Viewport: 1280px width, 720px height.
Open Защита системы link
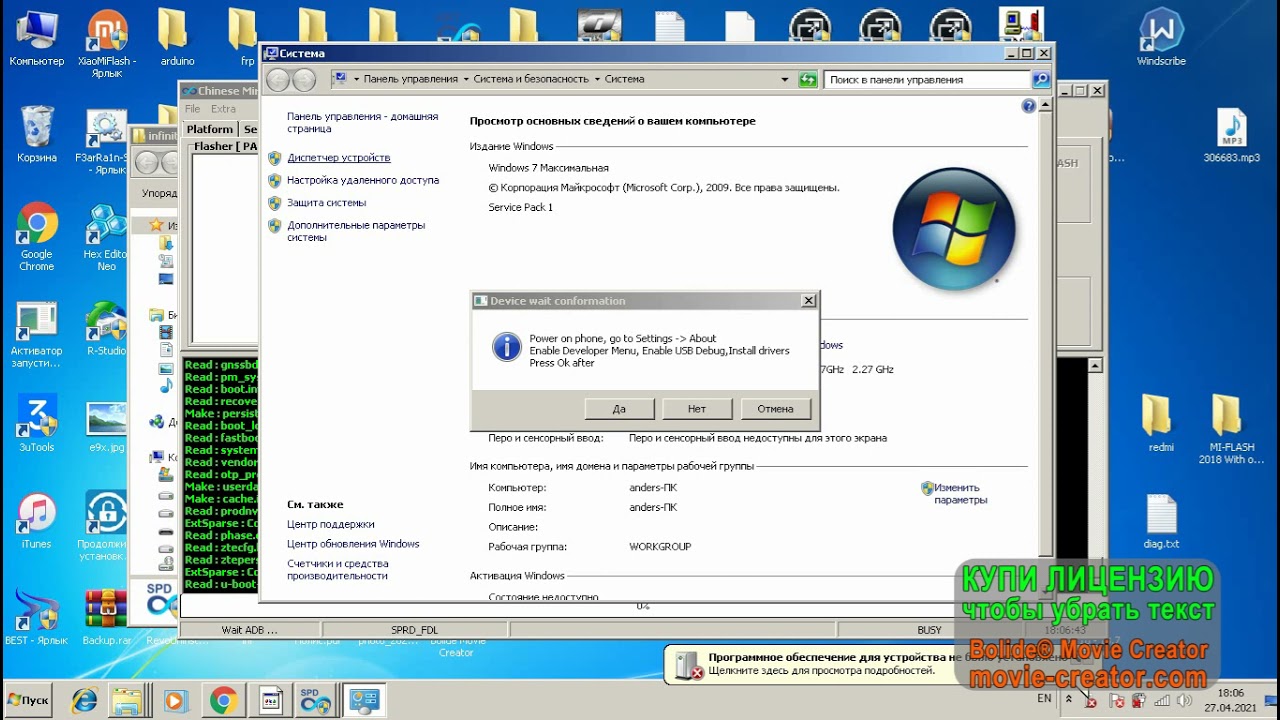click(327, 202)
